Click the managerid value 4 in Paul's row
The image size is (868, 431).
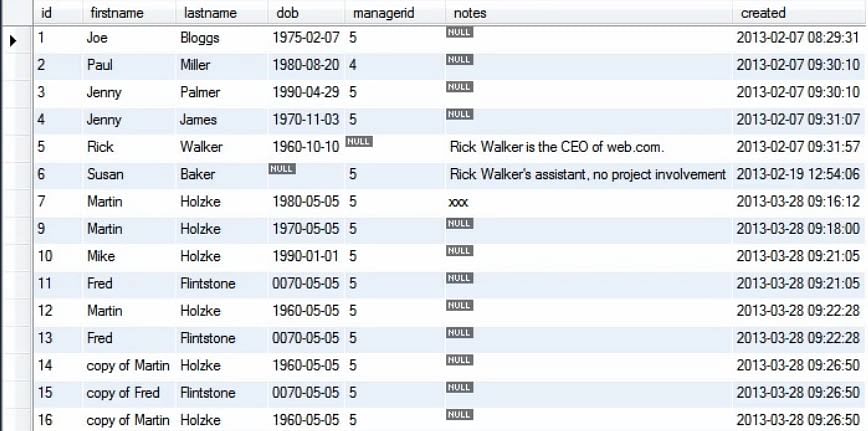353,65
